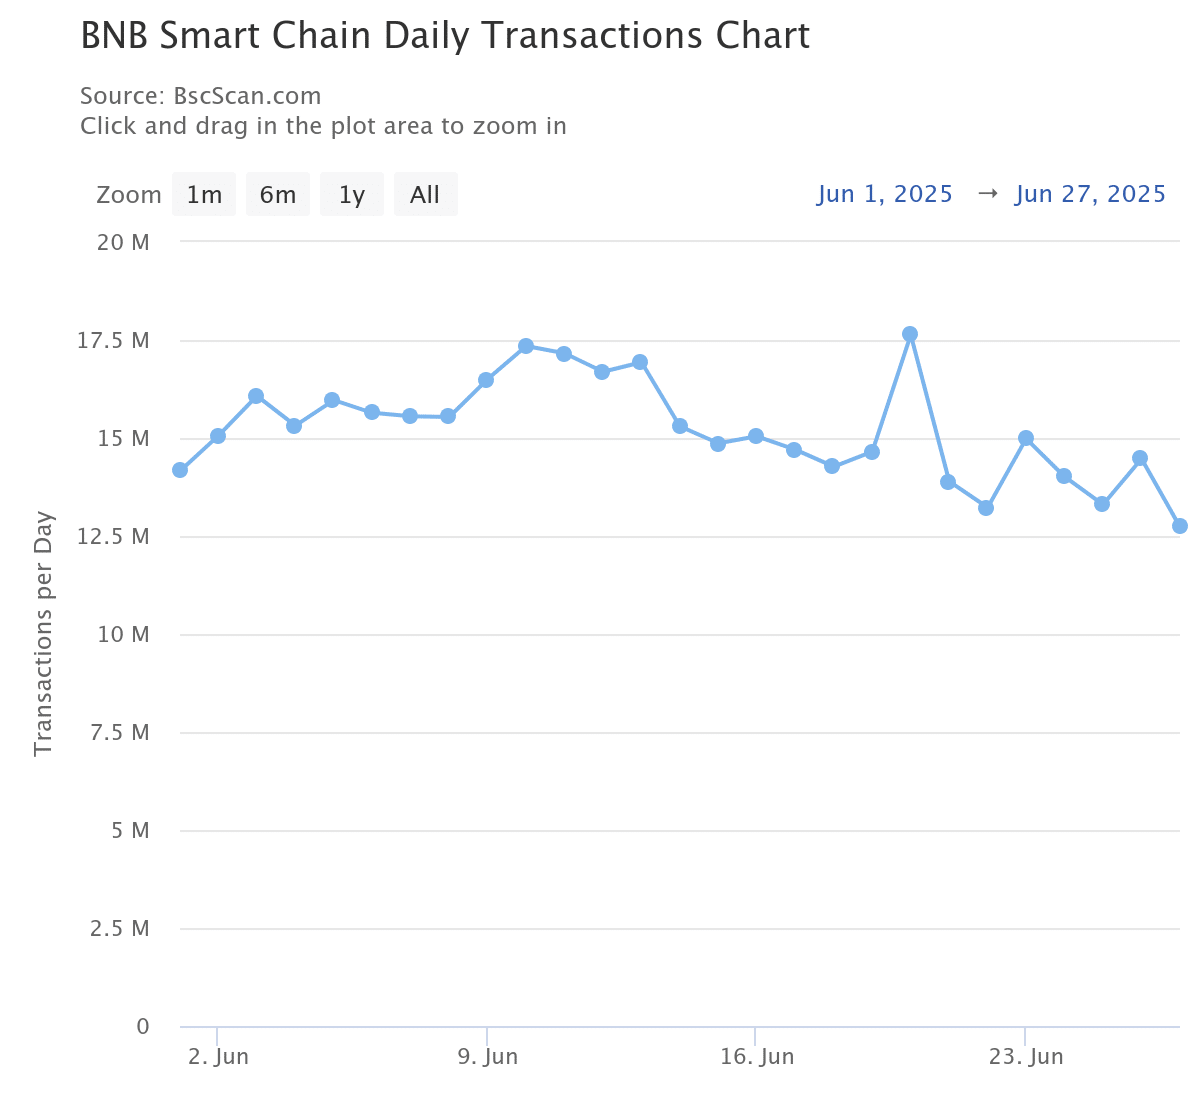Click the Source: BscScan.com subtitle
This screenshot has height=1100, width=1200.
[201, 96]
